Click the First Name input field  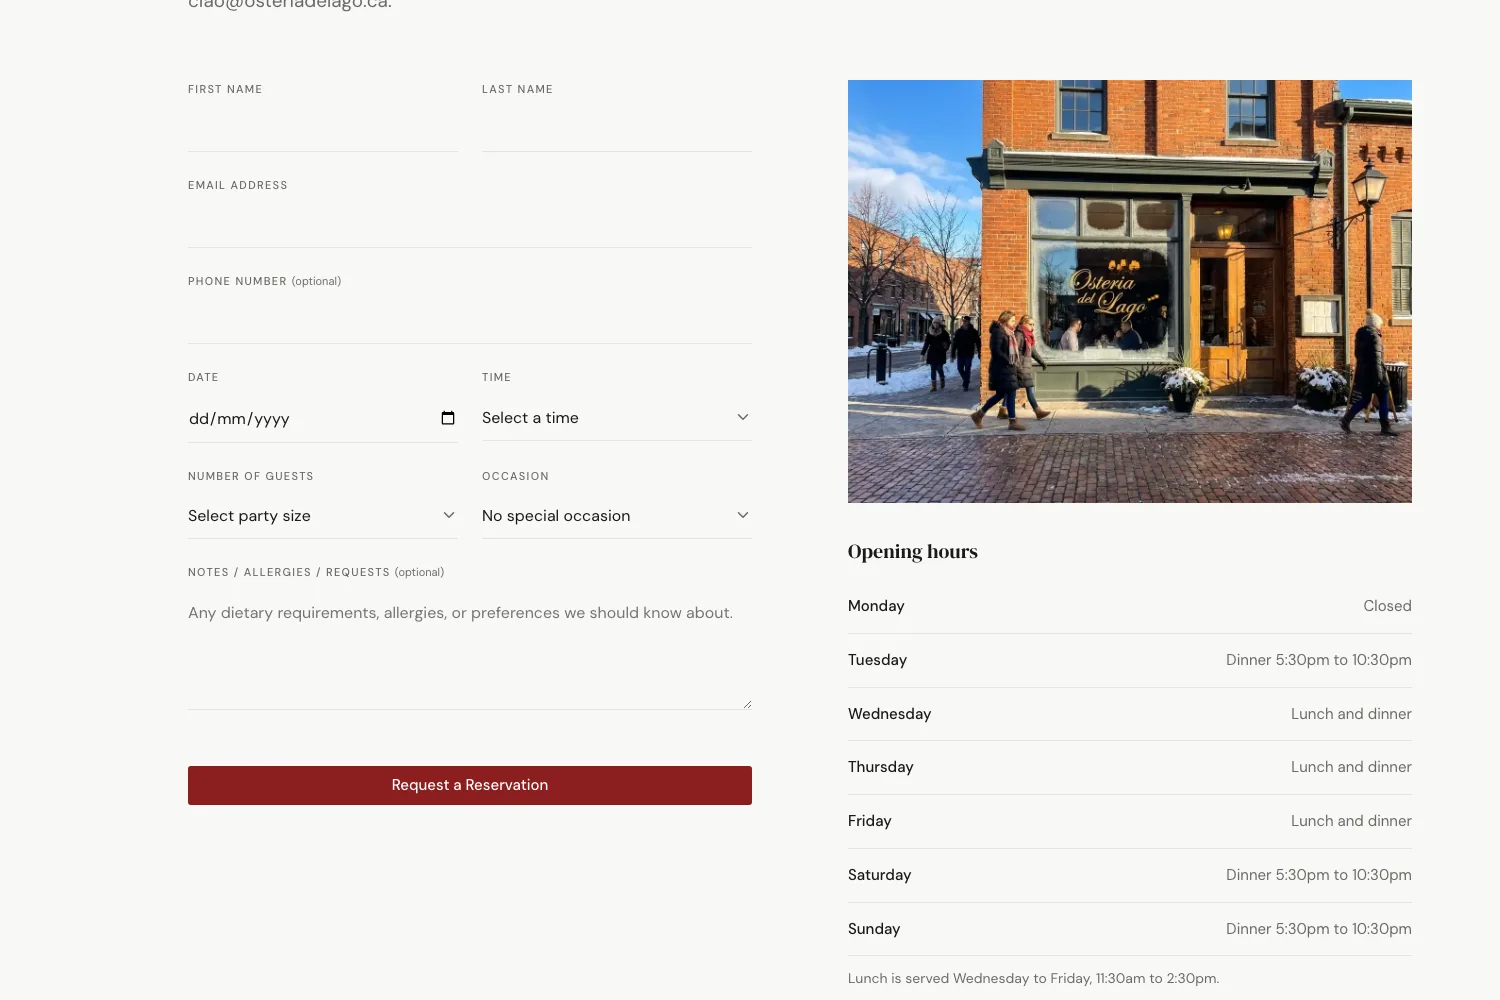tap(323, 128)
